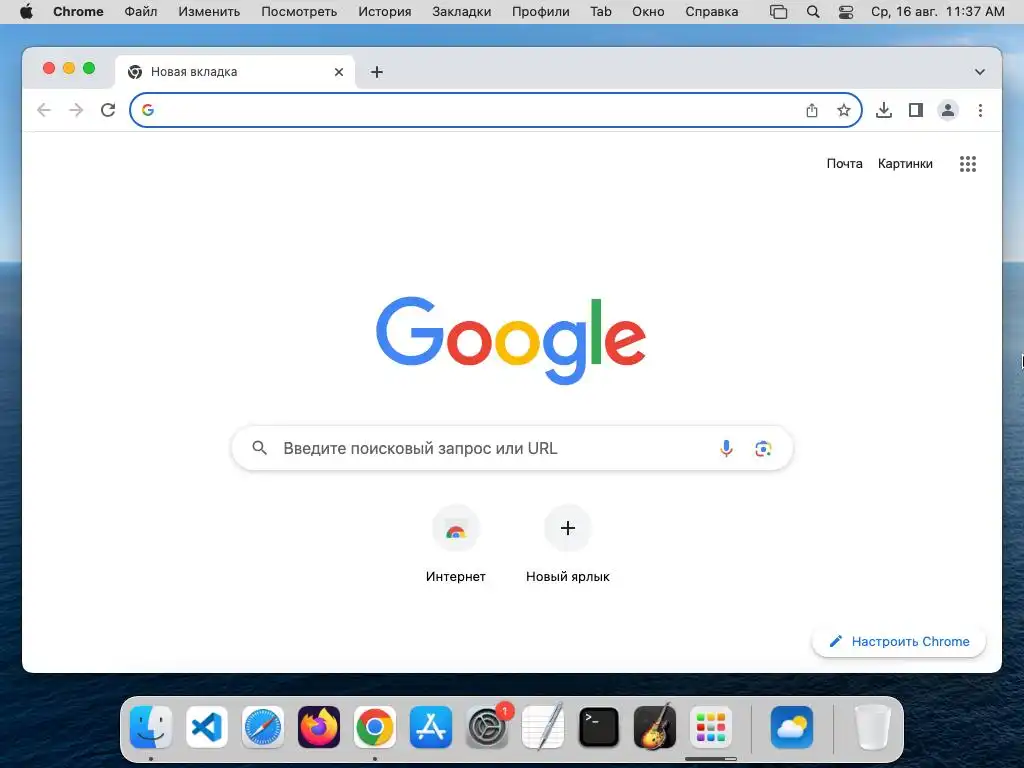
Task: Click Chrome icon in the Dock
Action: click(x=375, y=727)
